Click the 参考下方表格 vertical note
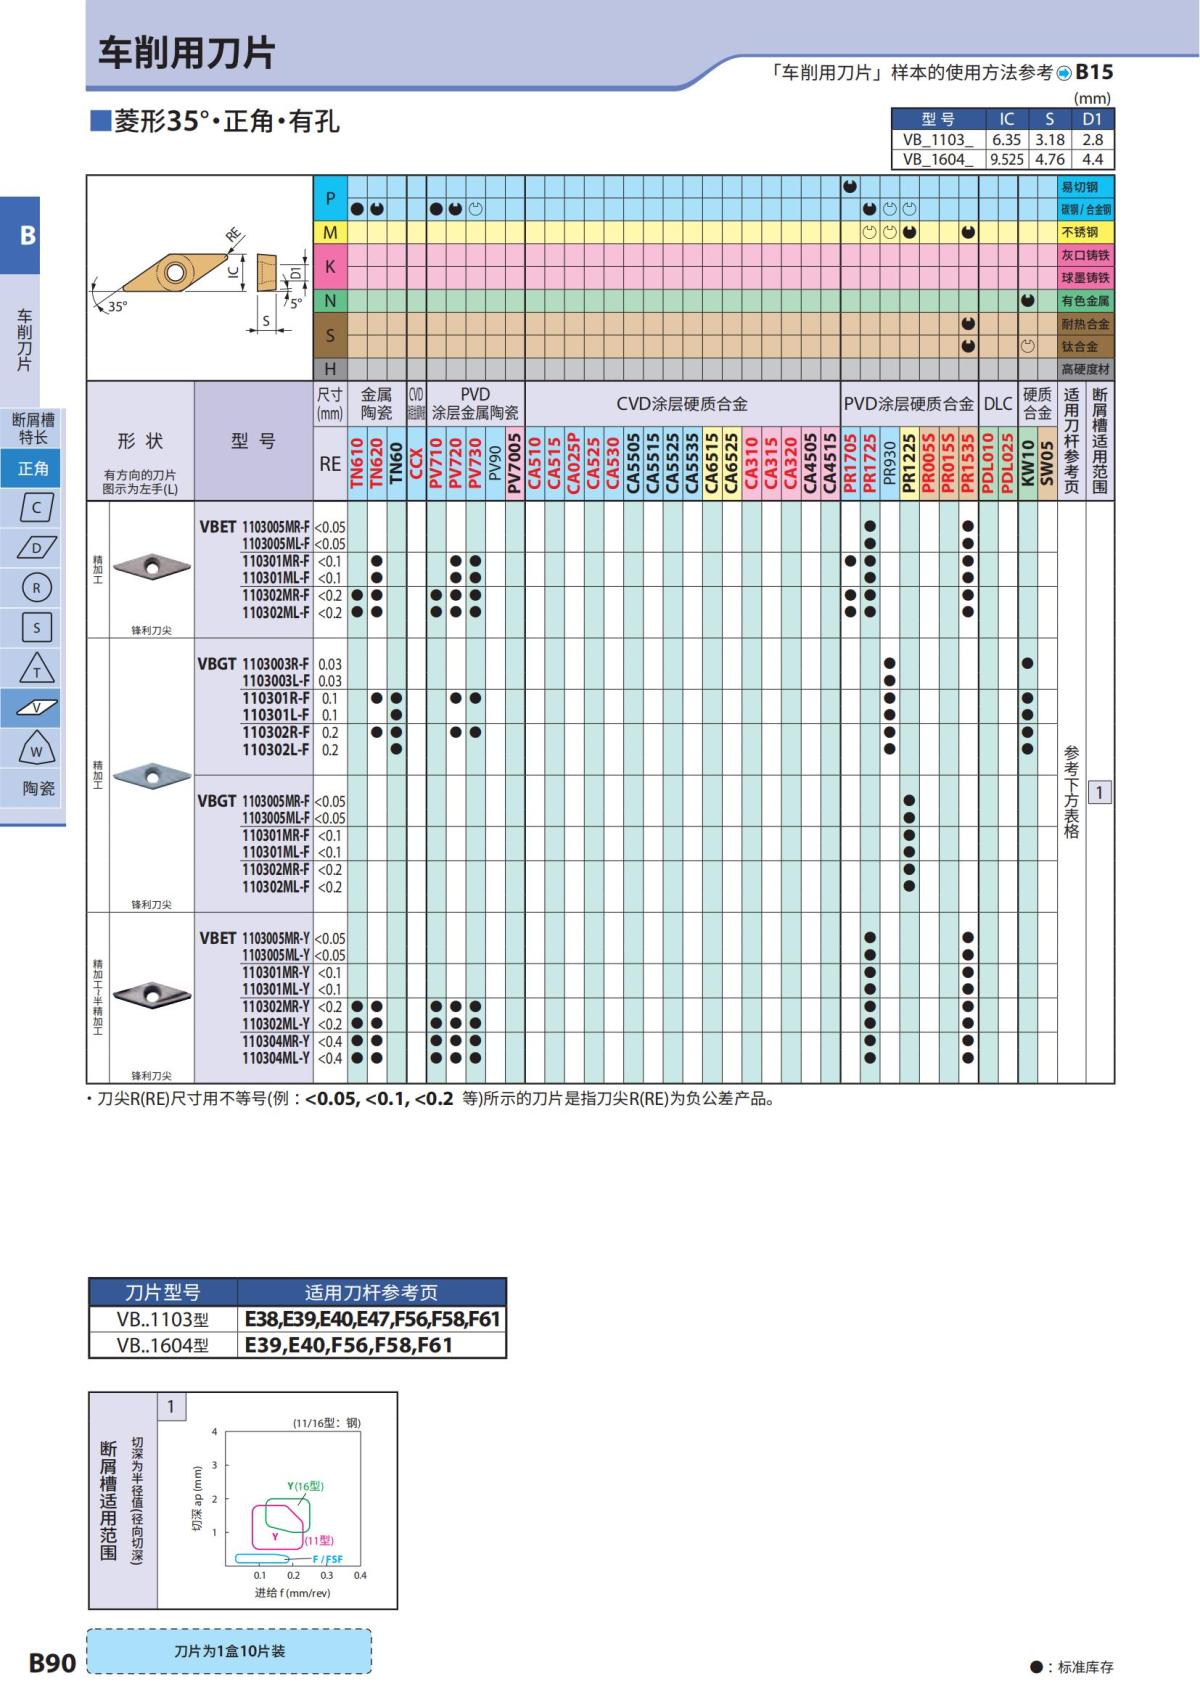Viewport: 1200px width, 1697px height. coord(1071,791)
